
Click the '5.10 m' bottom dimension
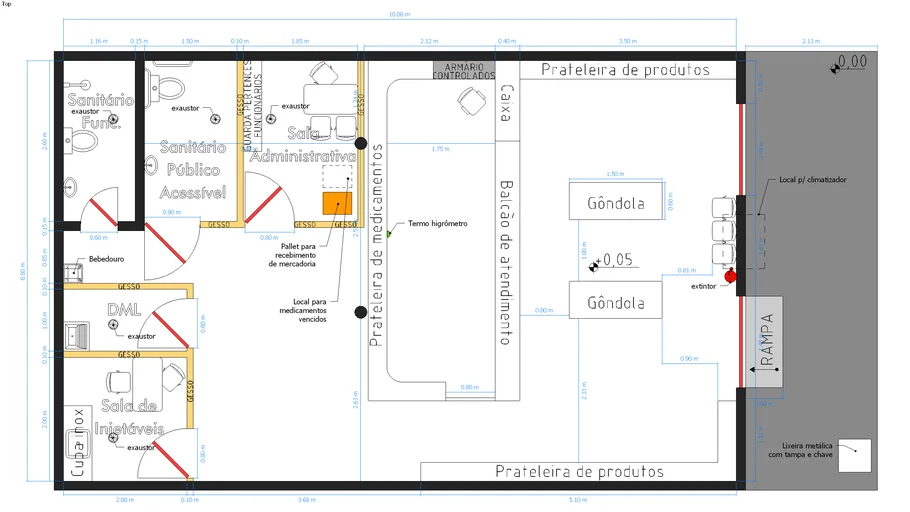577,500
